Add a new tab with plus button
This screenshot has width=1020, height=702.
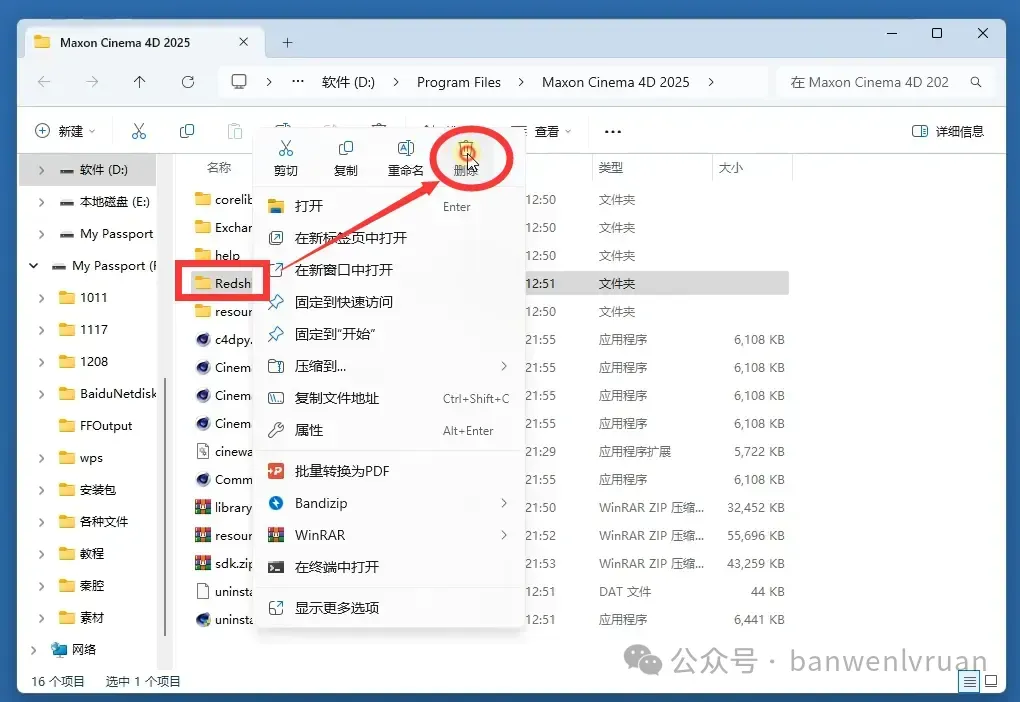[288, 43]
